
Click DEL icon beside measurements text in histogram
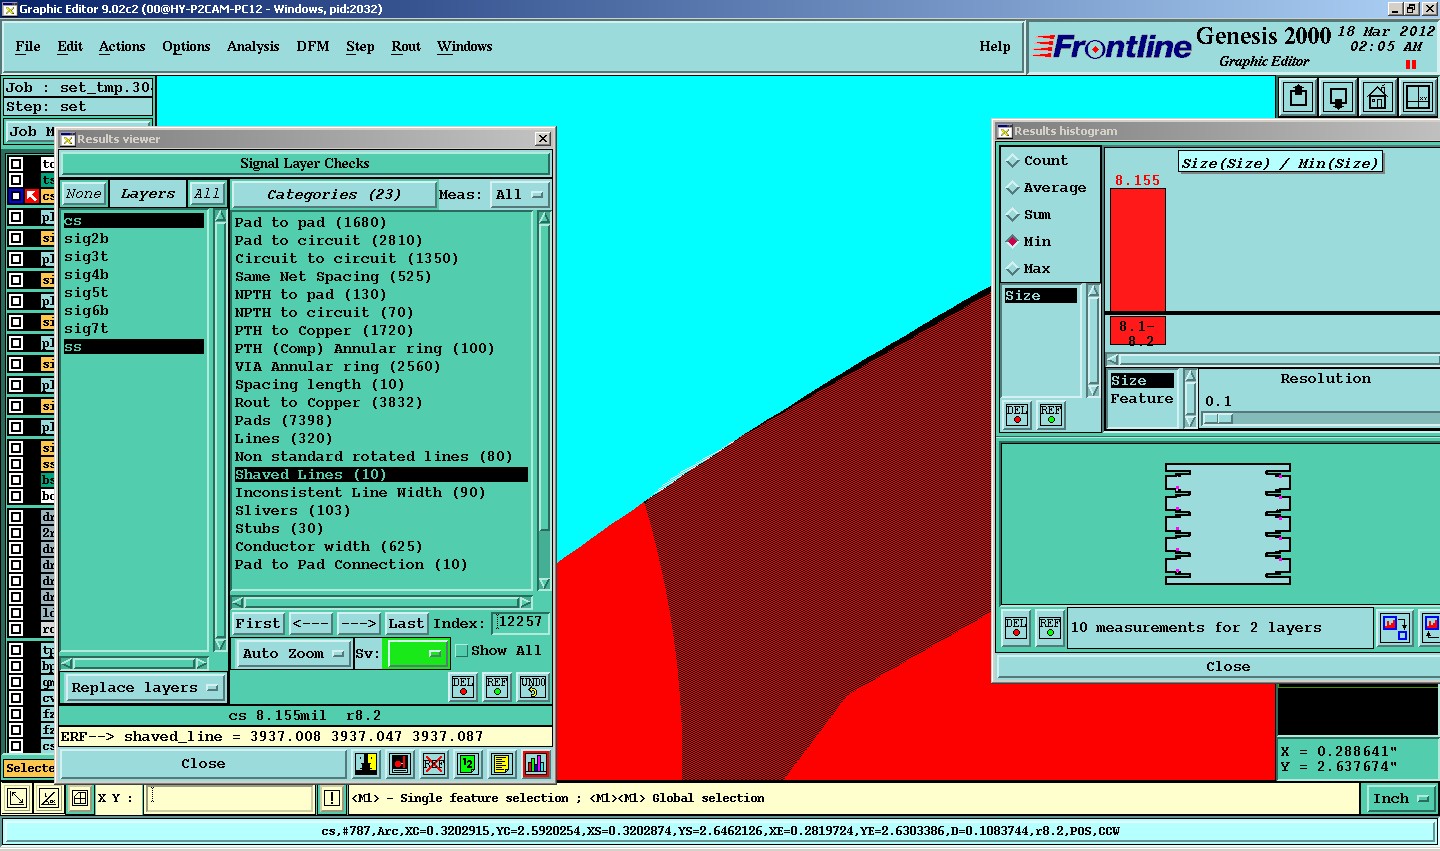click(1016, 628)
